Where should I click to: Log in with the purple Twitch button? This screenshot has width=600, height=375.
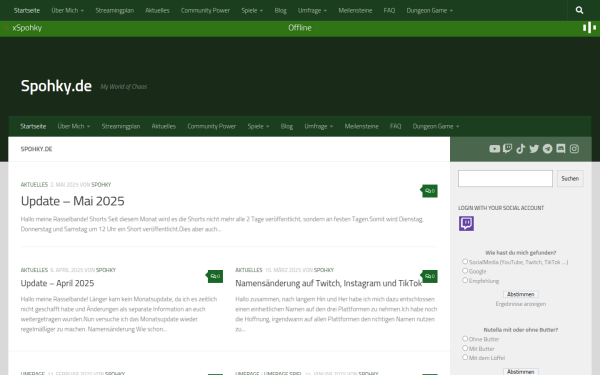(x=466, y=223)
